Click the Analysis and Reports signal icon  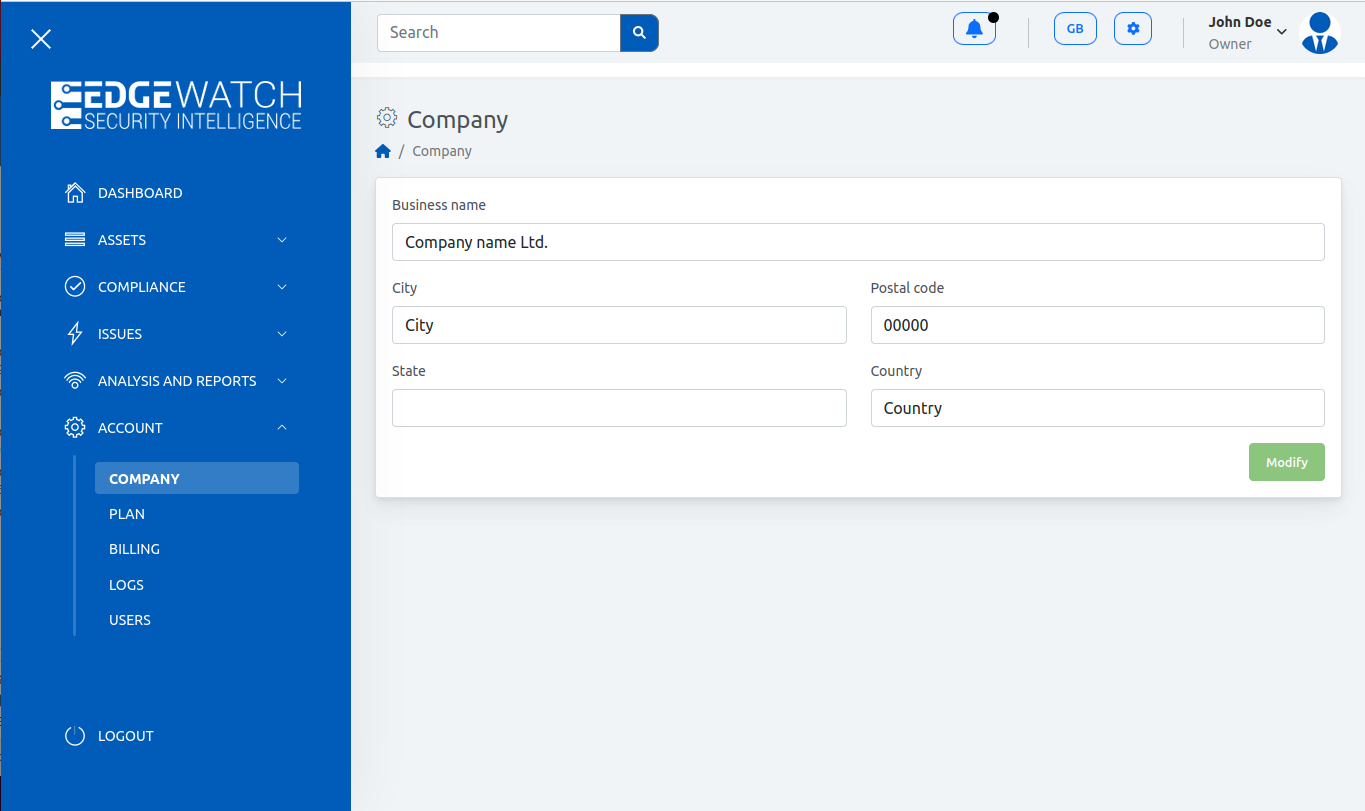pos(75,381)
